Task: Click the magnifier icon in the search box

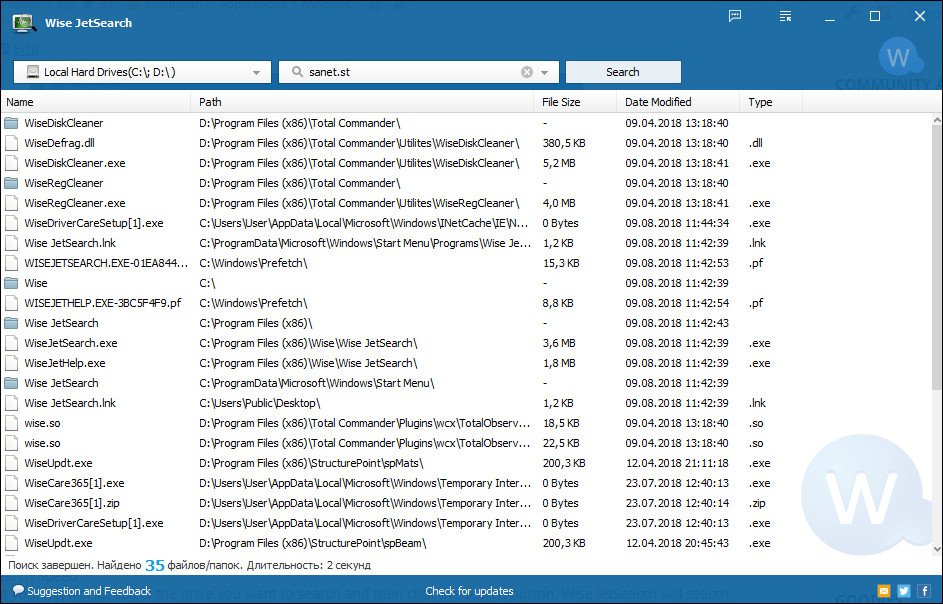Action: [297, 72]
